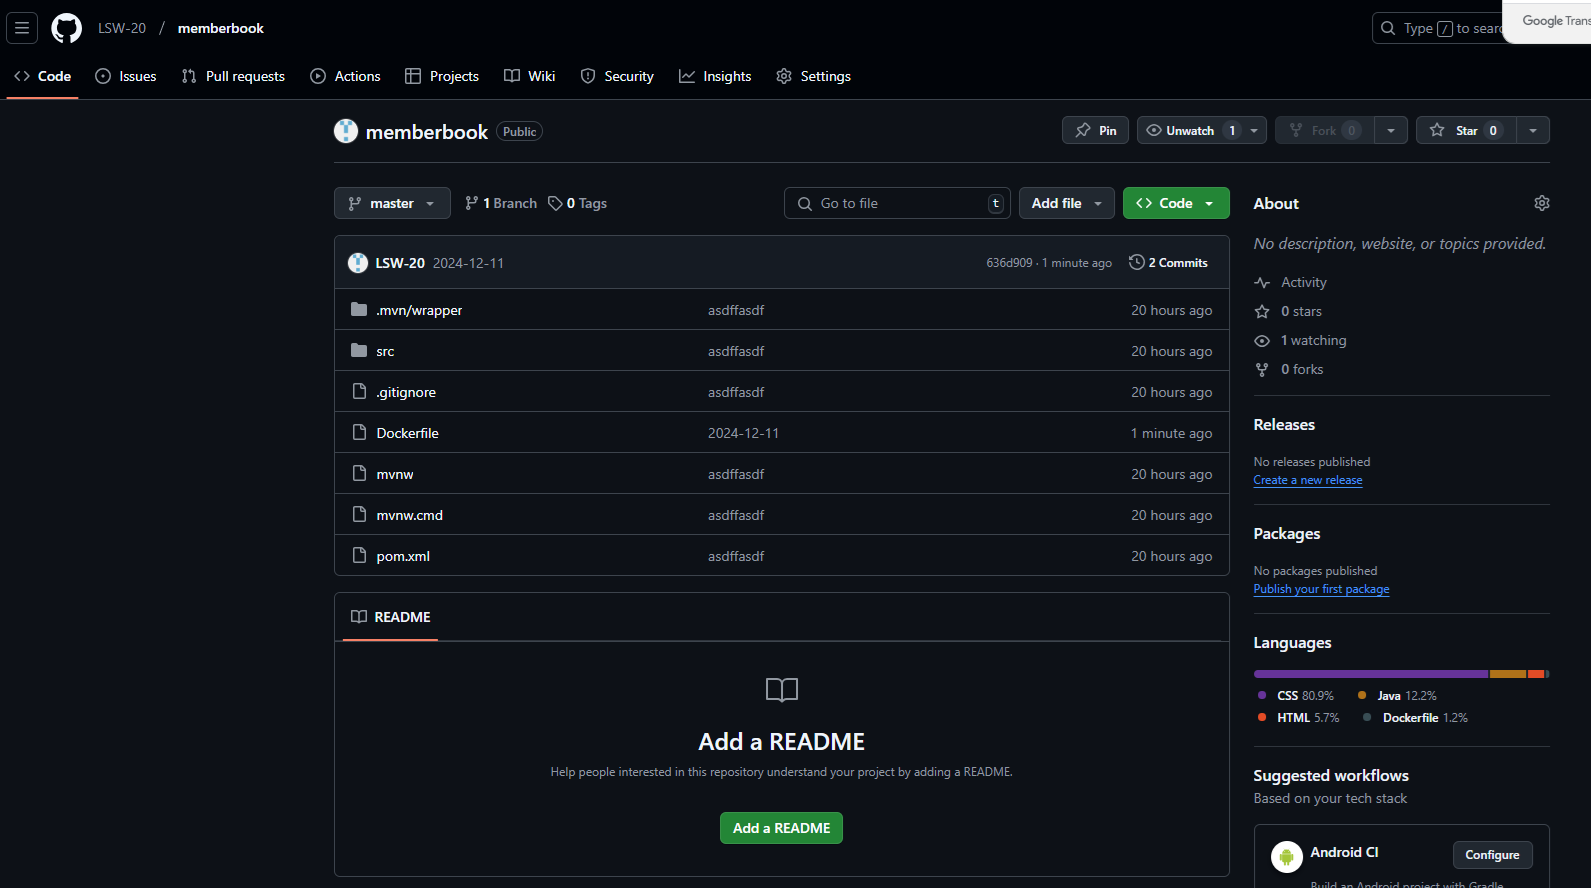Open the master branch selector
This screenshot has height=888, width=1591.
392,203
